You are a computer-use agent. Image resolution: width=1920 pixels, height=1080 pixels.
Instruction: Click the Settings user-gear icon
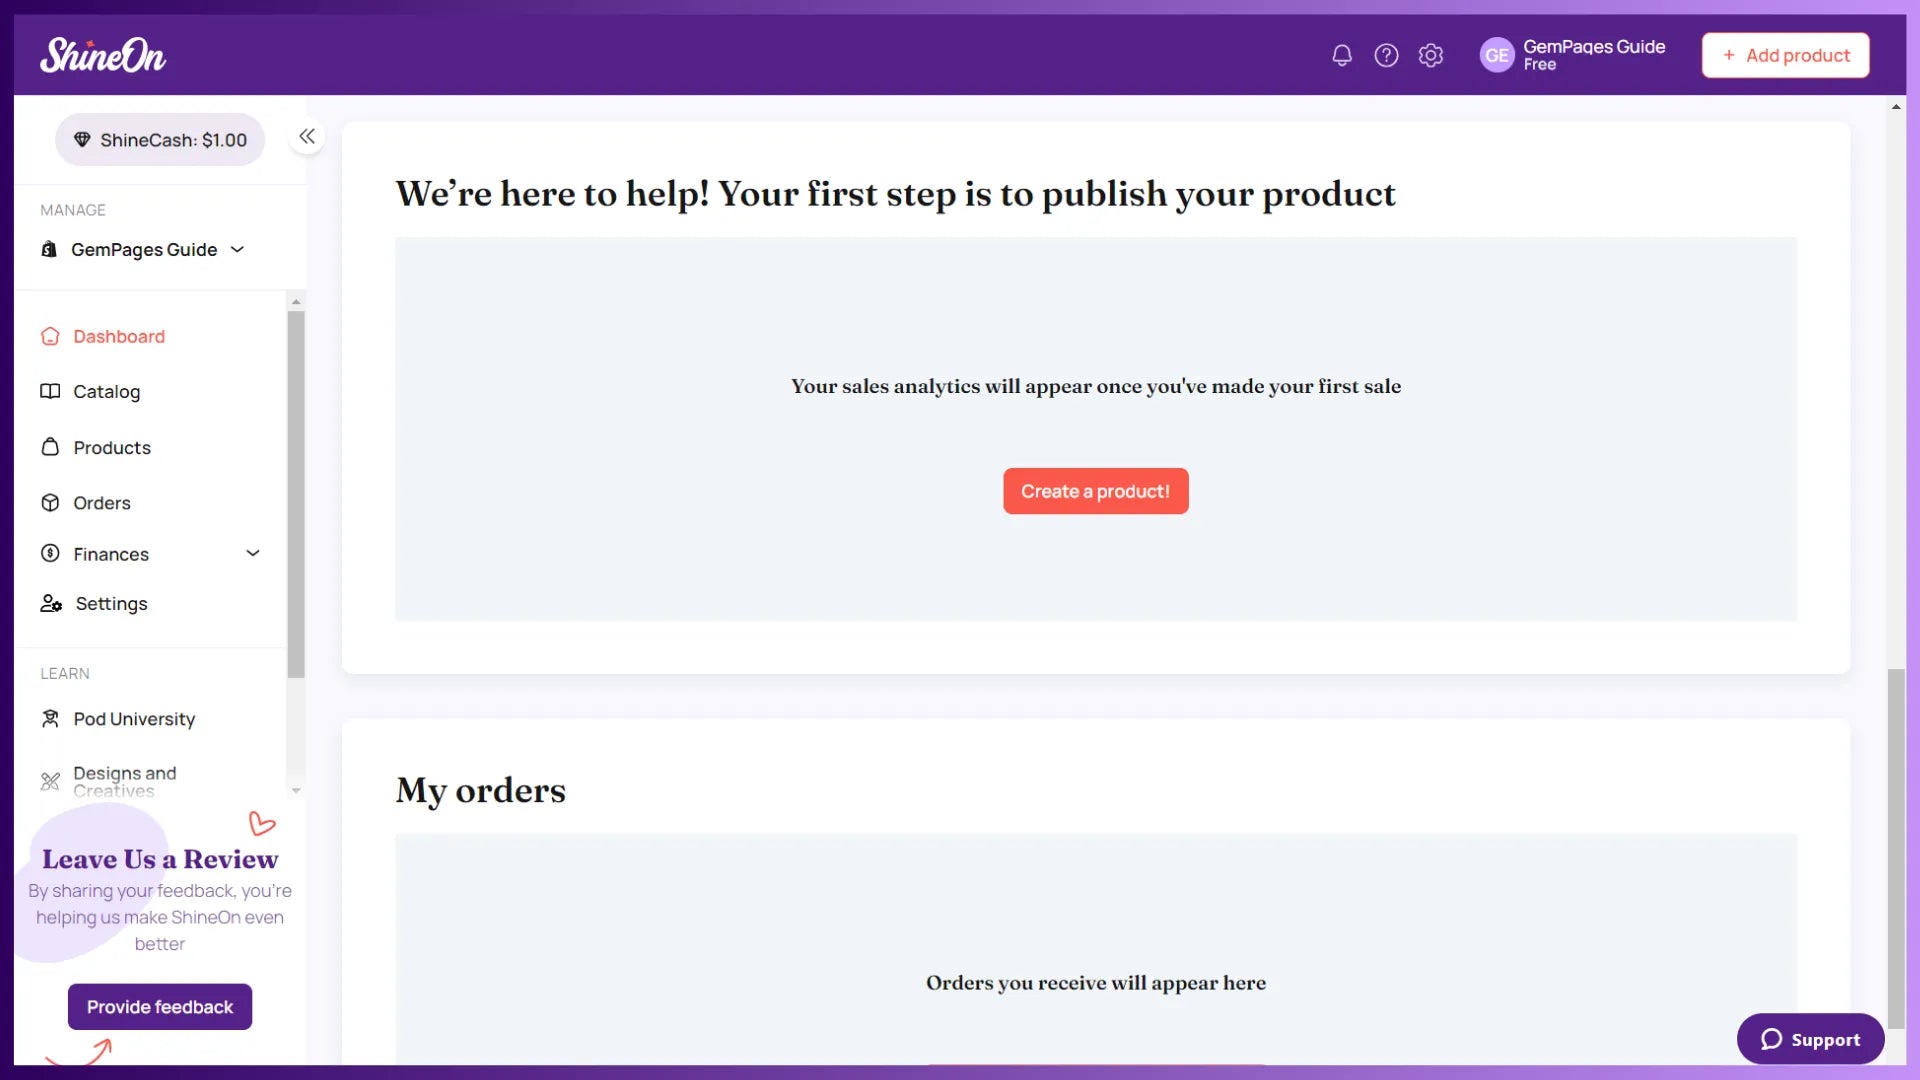(51, 603)
